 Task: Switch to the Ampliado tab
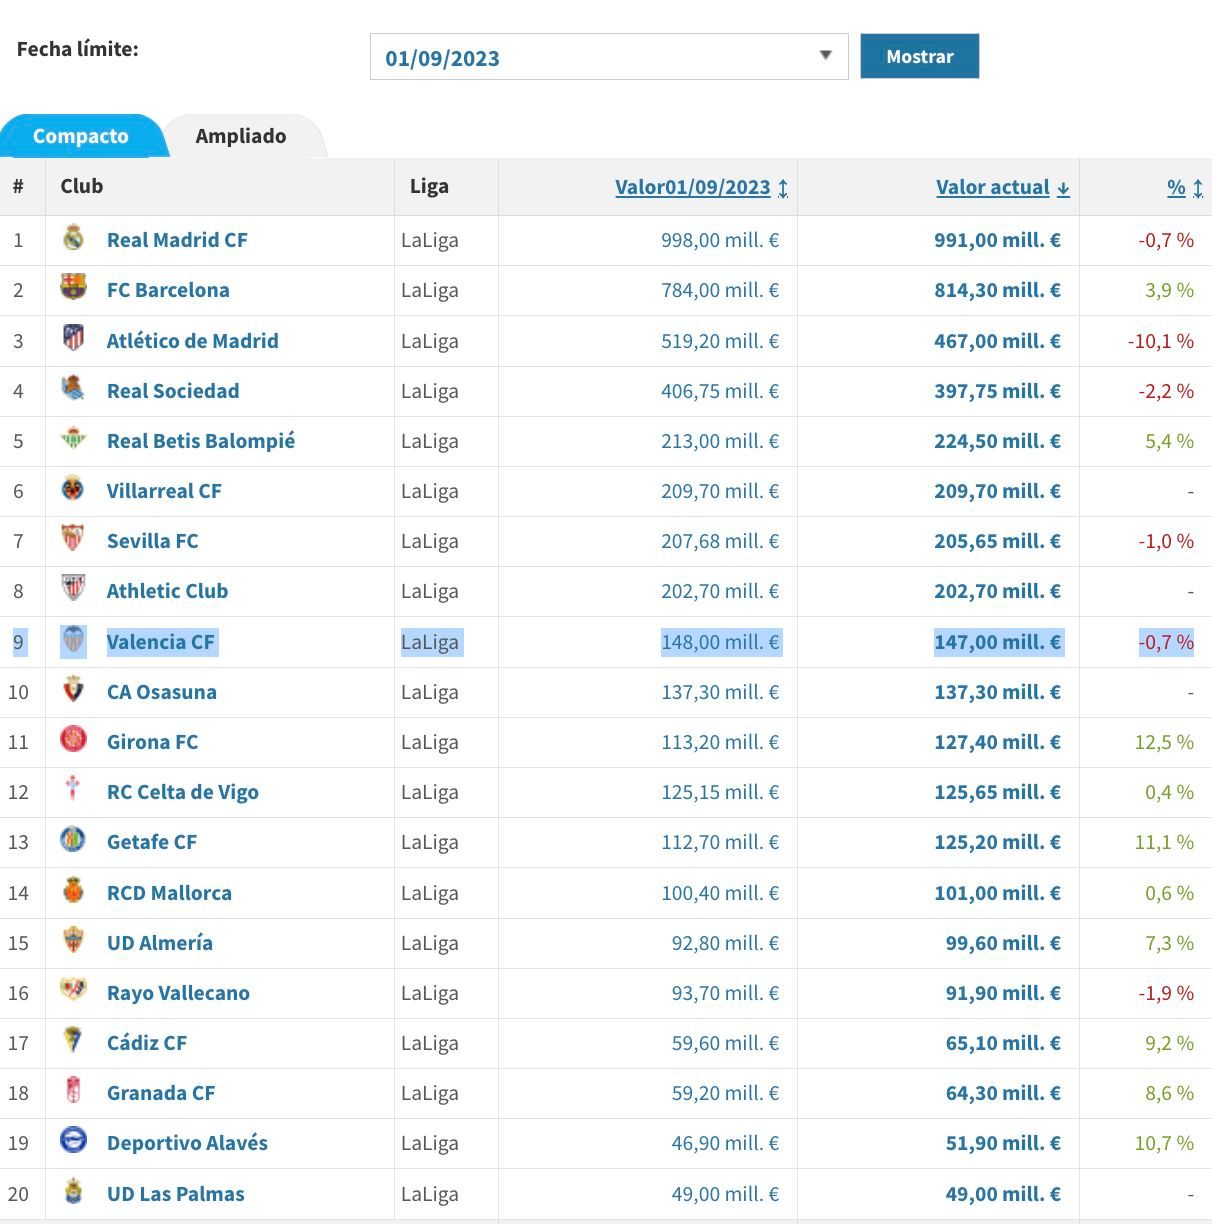point(241,136)
